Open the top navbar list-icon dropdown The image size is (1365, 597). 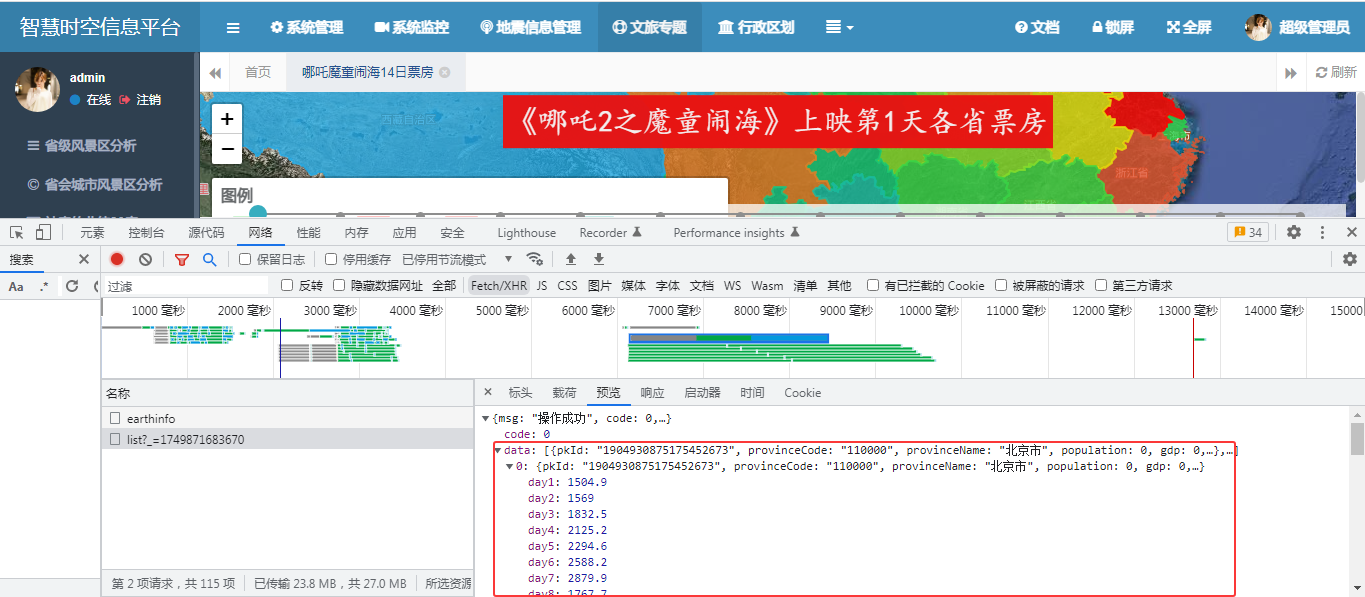[839, 27]
